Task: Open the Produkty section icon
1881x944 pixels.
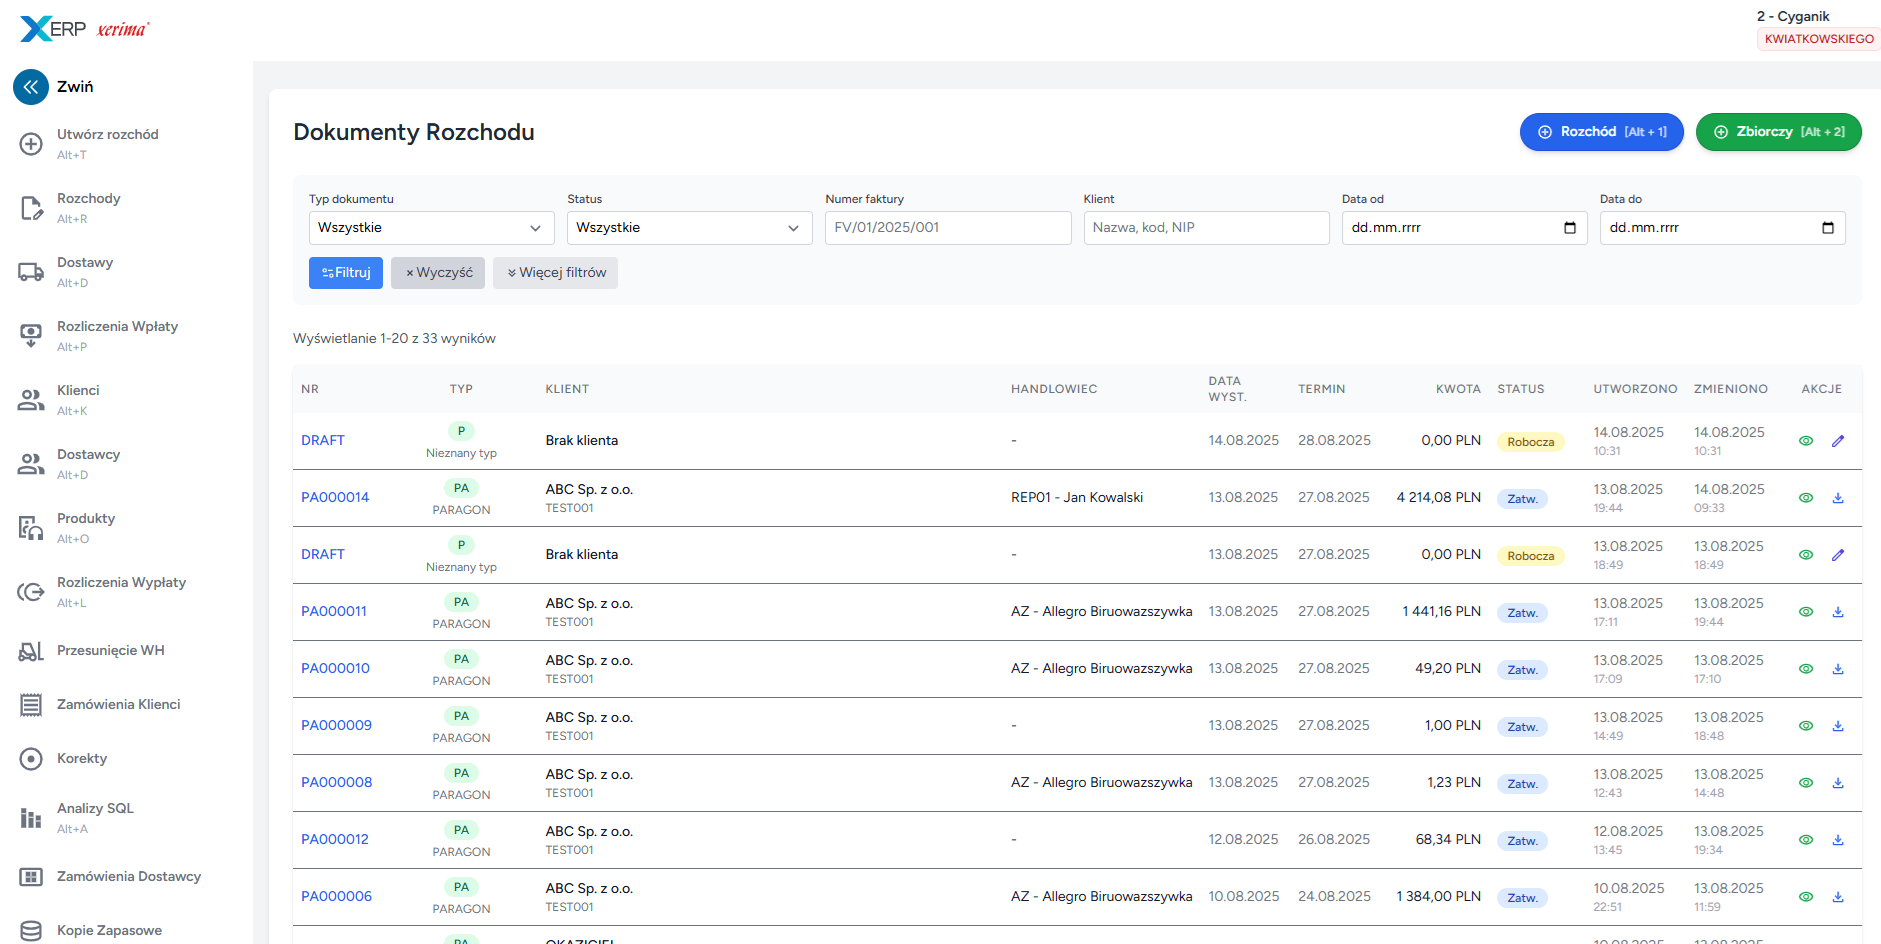Action: click(31, 527)
